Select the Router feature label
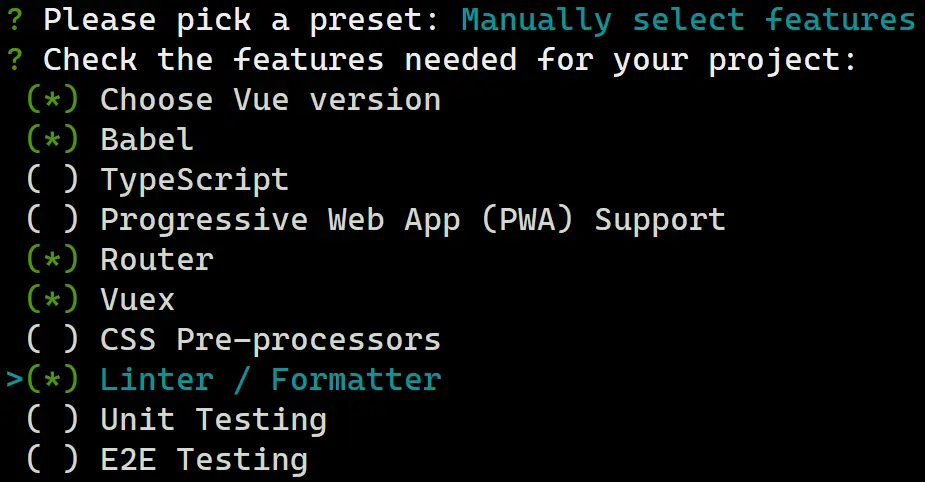This screenshot has height=482, width=925. [x=157, y=260]
